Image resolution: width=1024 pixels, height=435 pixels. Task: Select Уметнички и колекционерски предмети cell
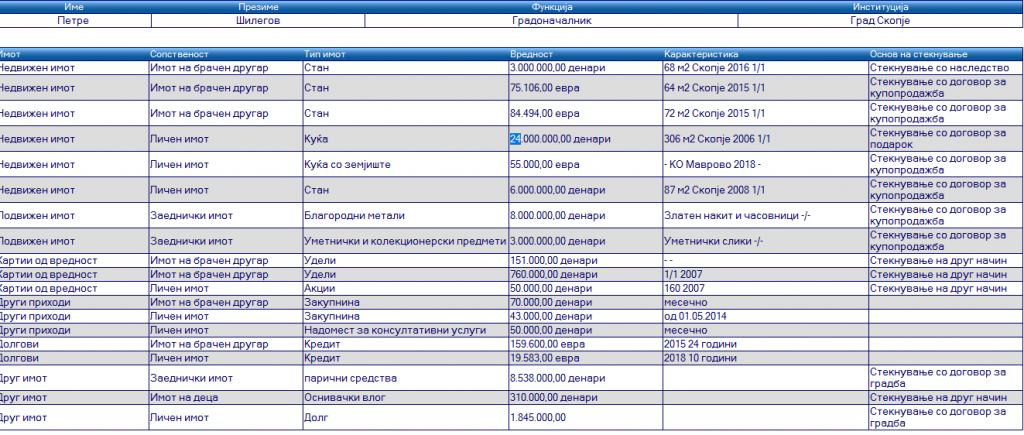406,241
